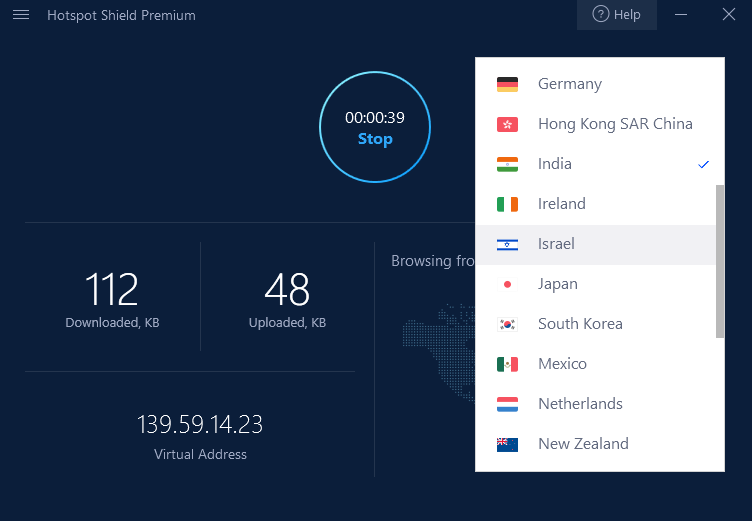Image resolution: width=752 pixels, height=521 pixels.
Task: Close the Hotspot Shield window
Action: pos(728,14)
